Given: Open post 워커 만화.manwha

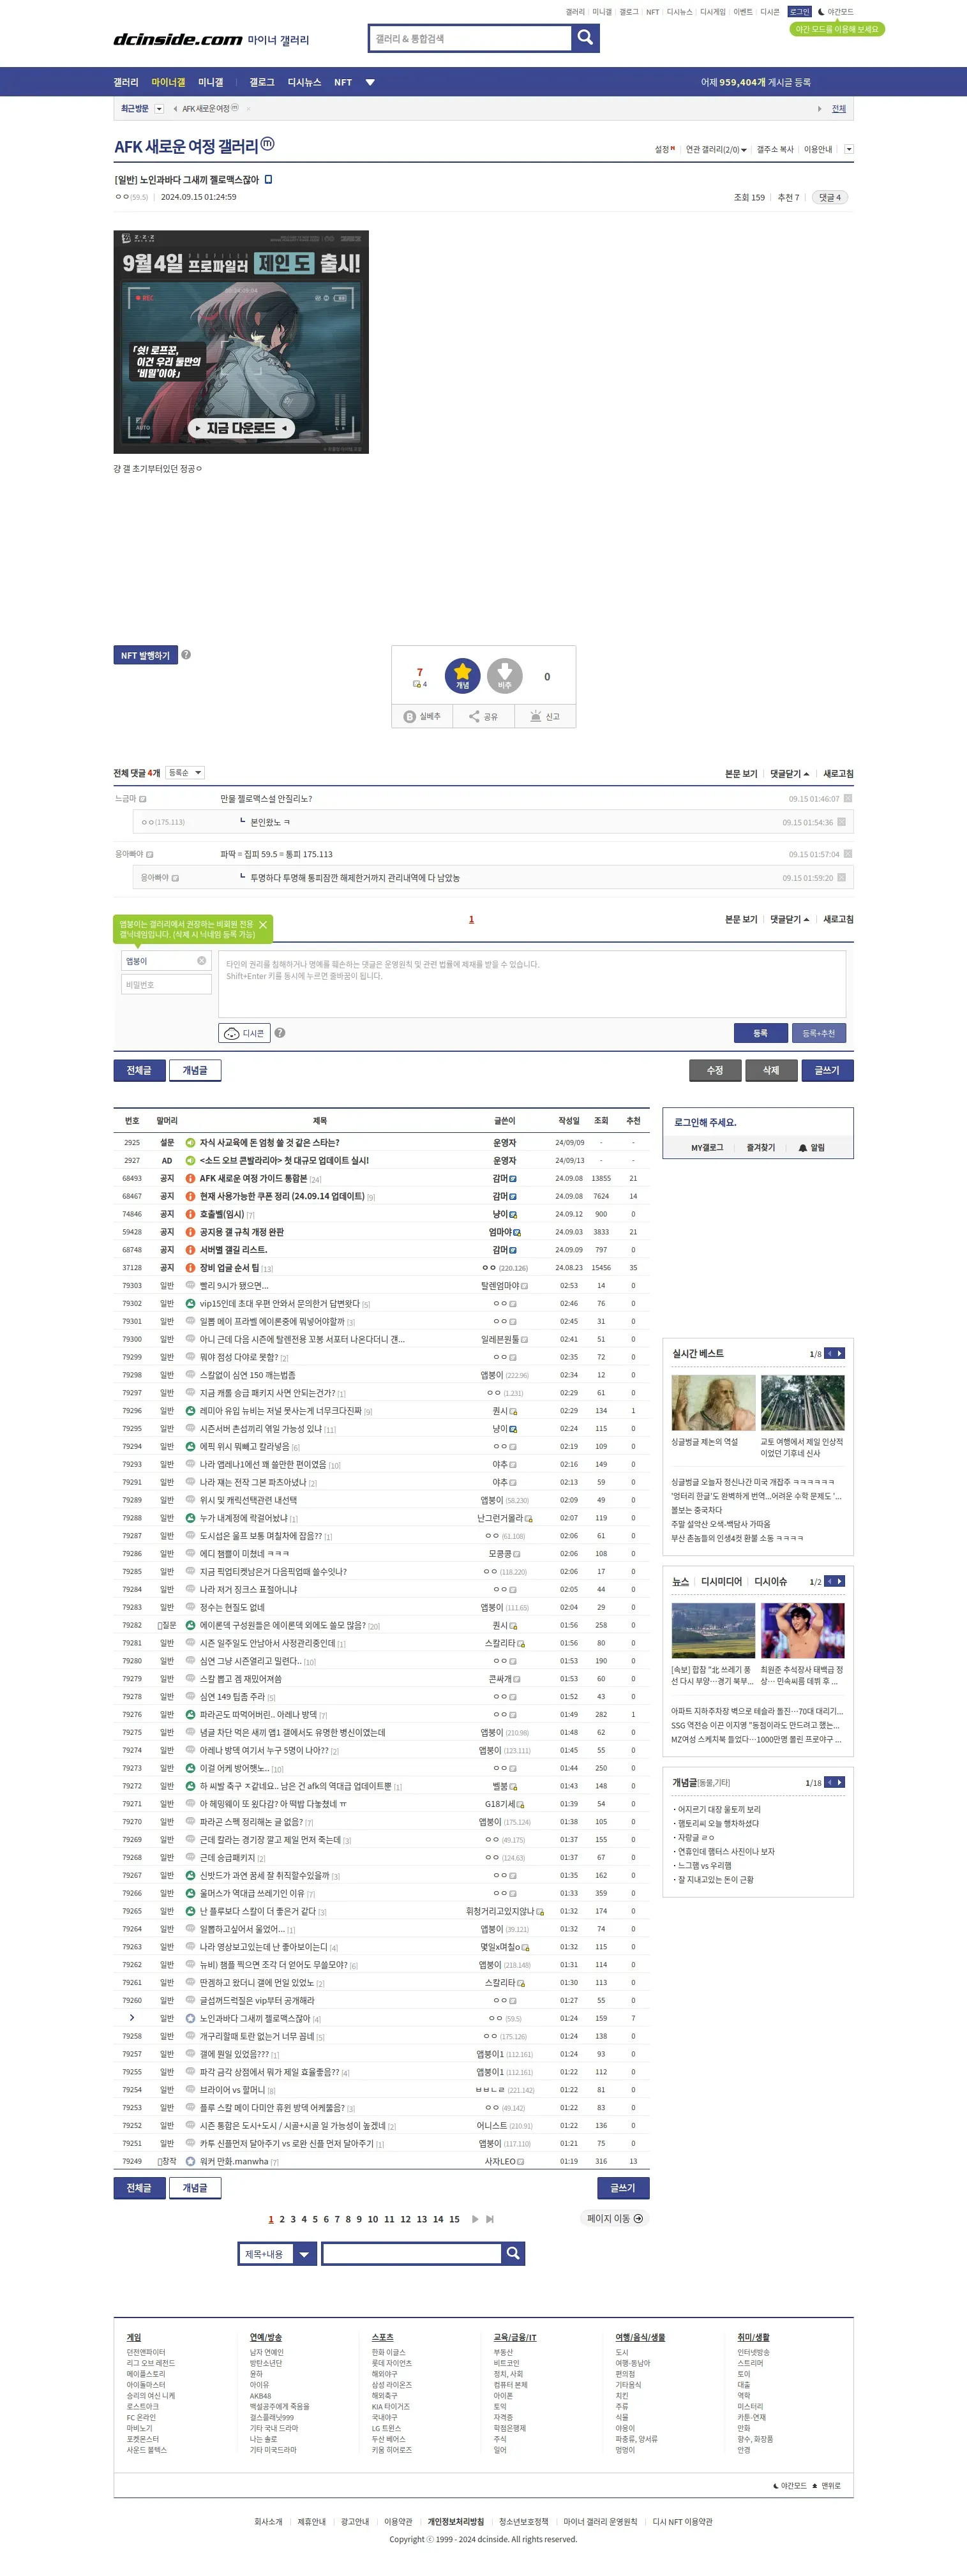Looking at the screenshot, I should point(234,2161).
